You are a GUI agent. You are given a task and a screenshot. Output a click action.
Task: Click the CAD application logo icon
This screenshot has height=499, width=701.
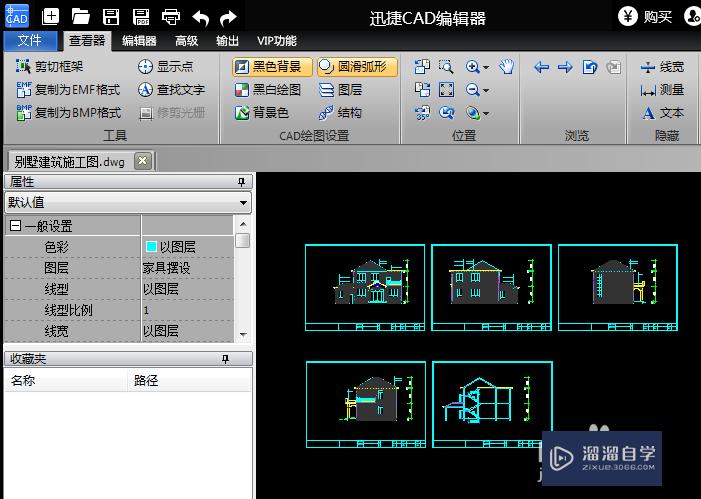click(x=17, y=16)
